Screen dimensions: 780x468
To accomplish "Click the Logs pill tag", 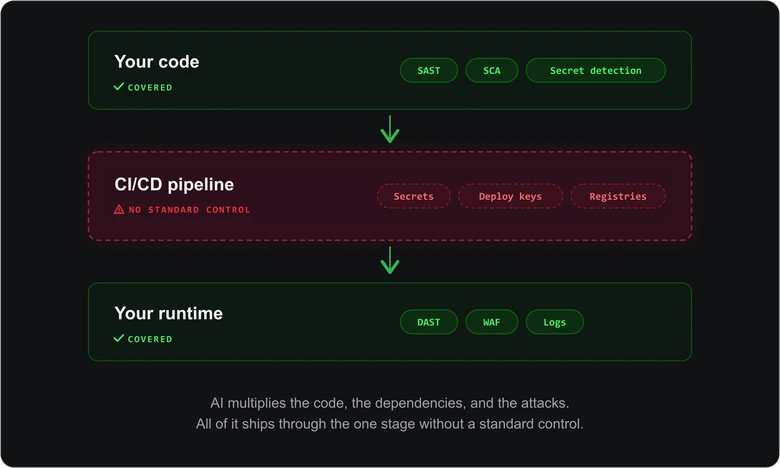I will (554, 322).
